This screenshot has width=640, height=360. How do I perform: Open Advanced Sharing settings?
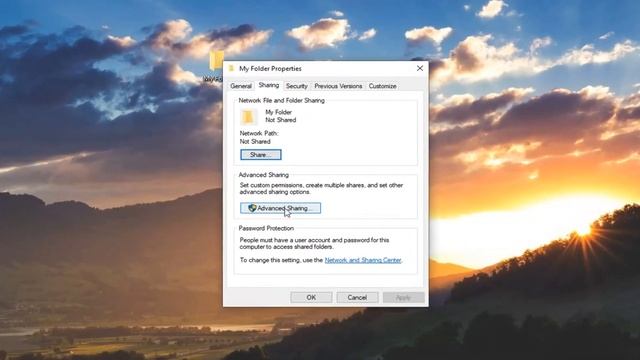[280, 208]
